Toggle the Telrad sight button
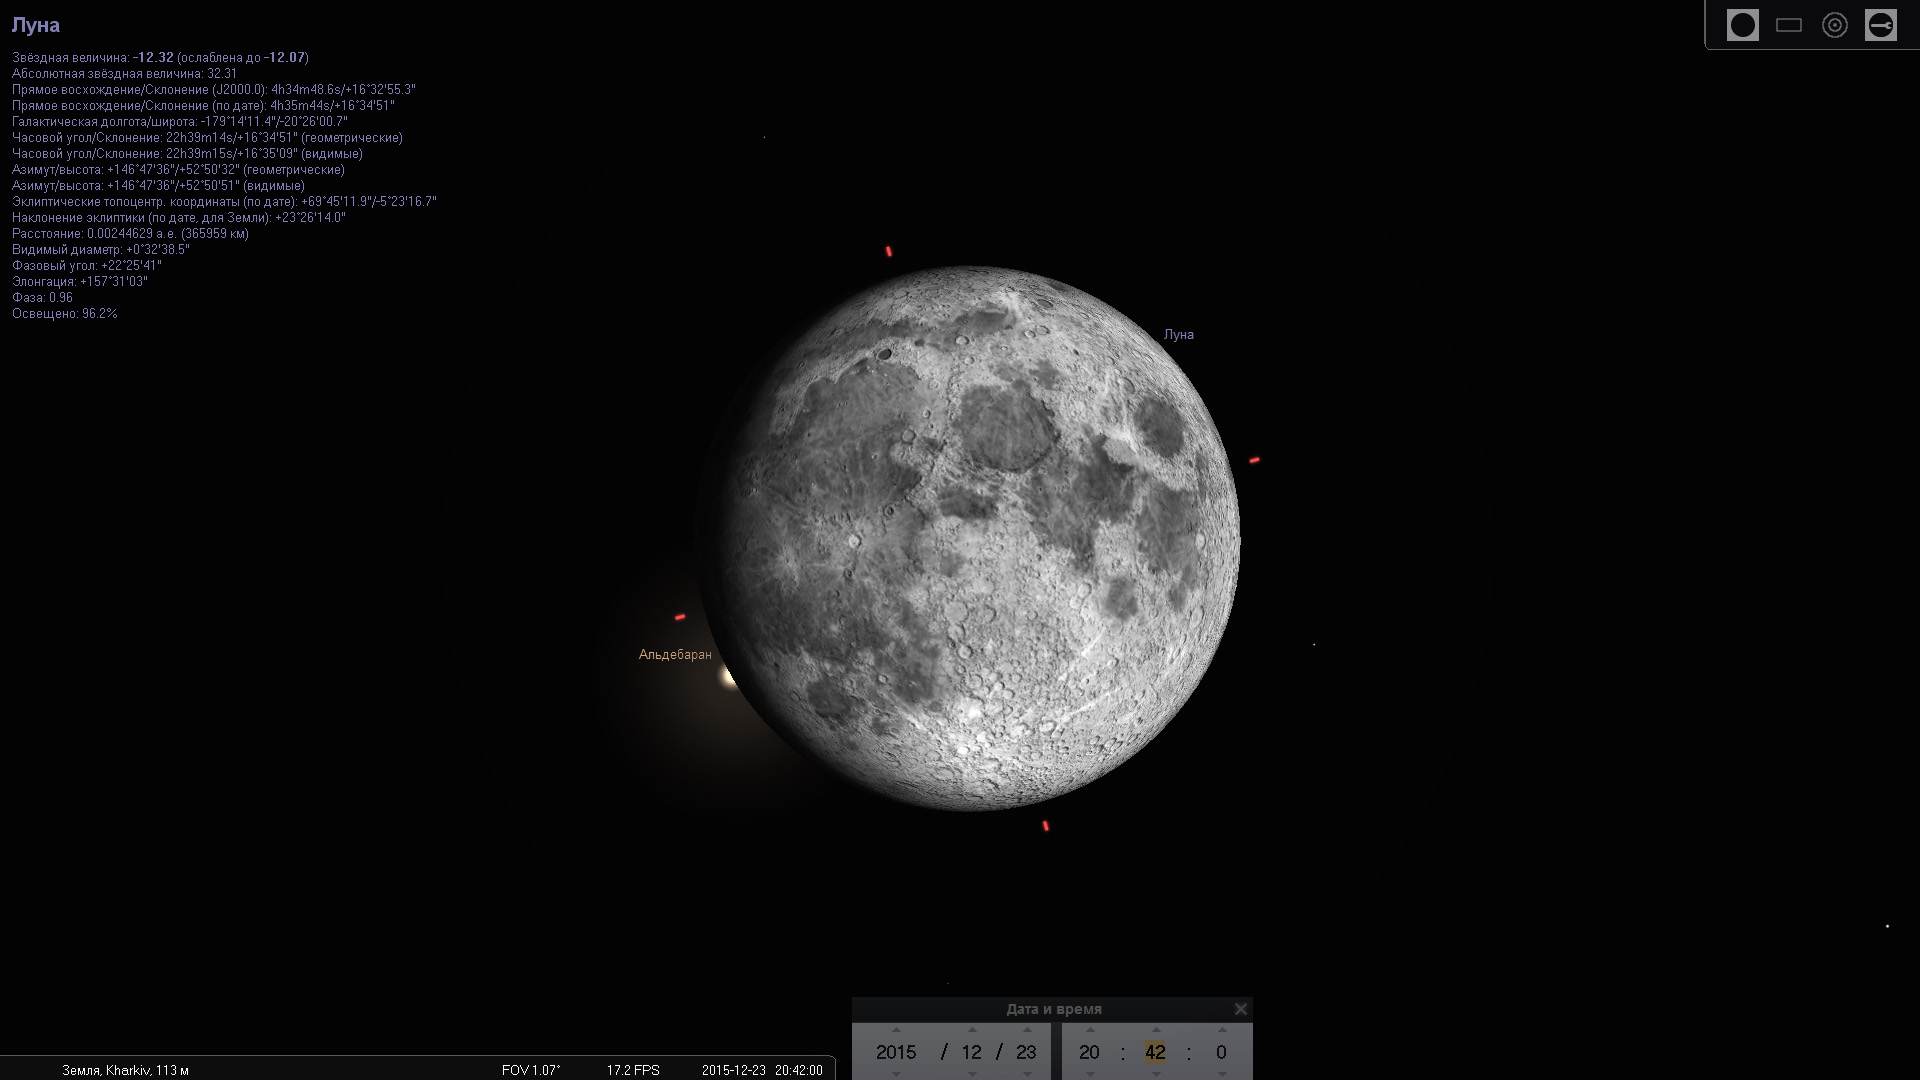Image resolution: width=1920 pixels, height=1080 pixels. tap(1834, 25)
